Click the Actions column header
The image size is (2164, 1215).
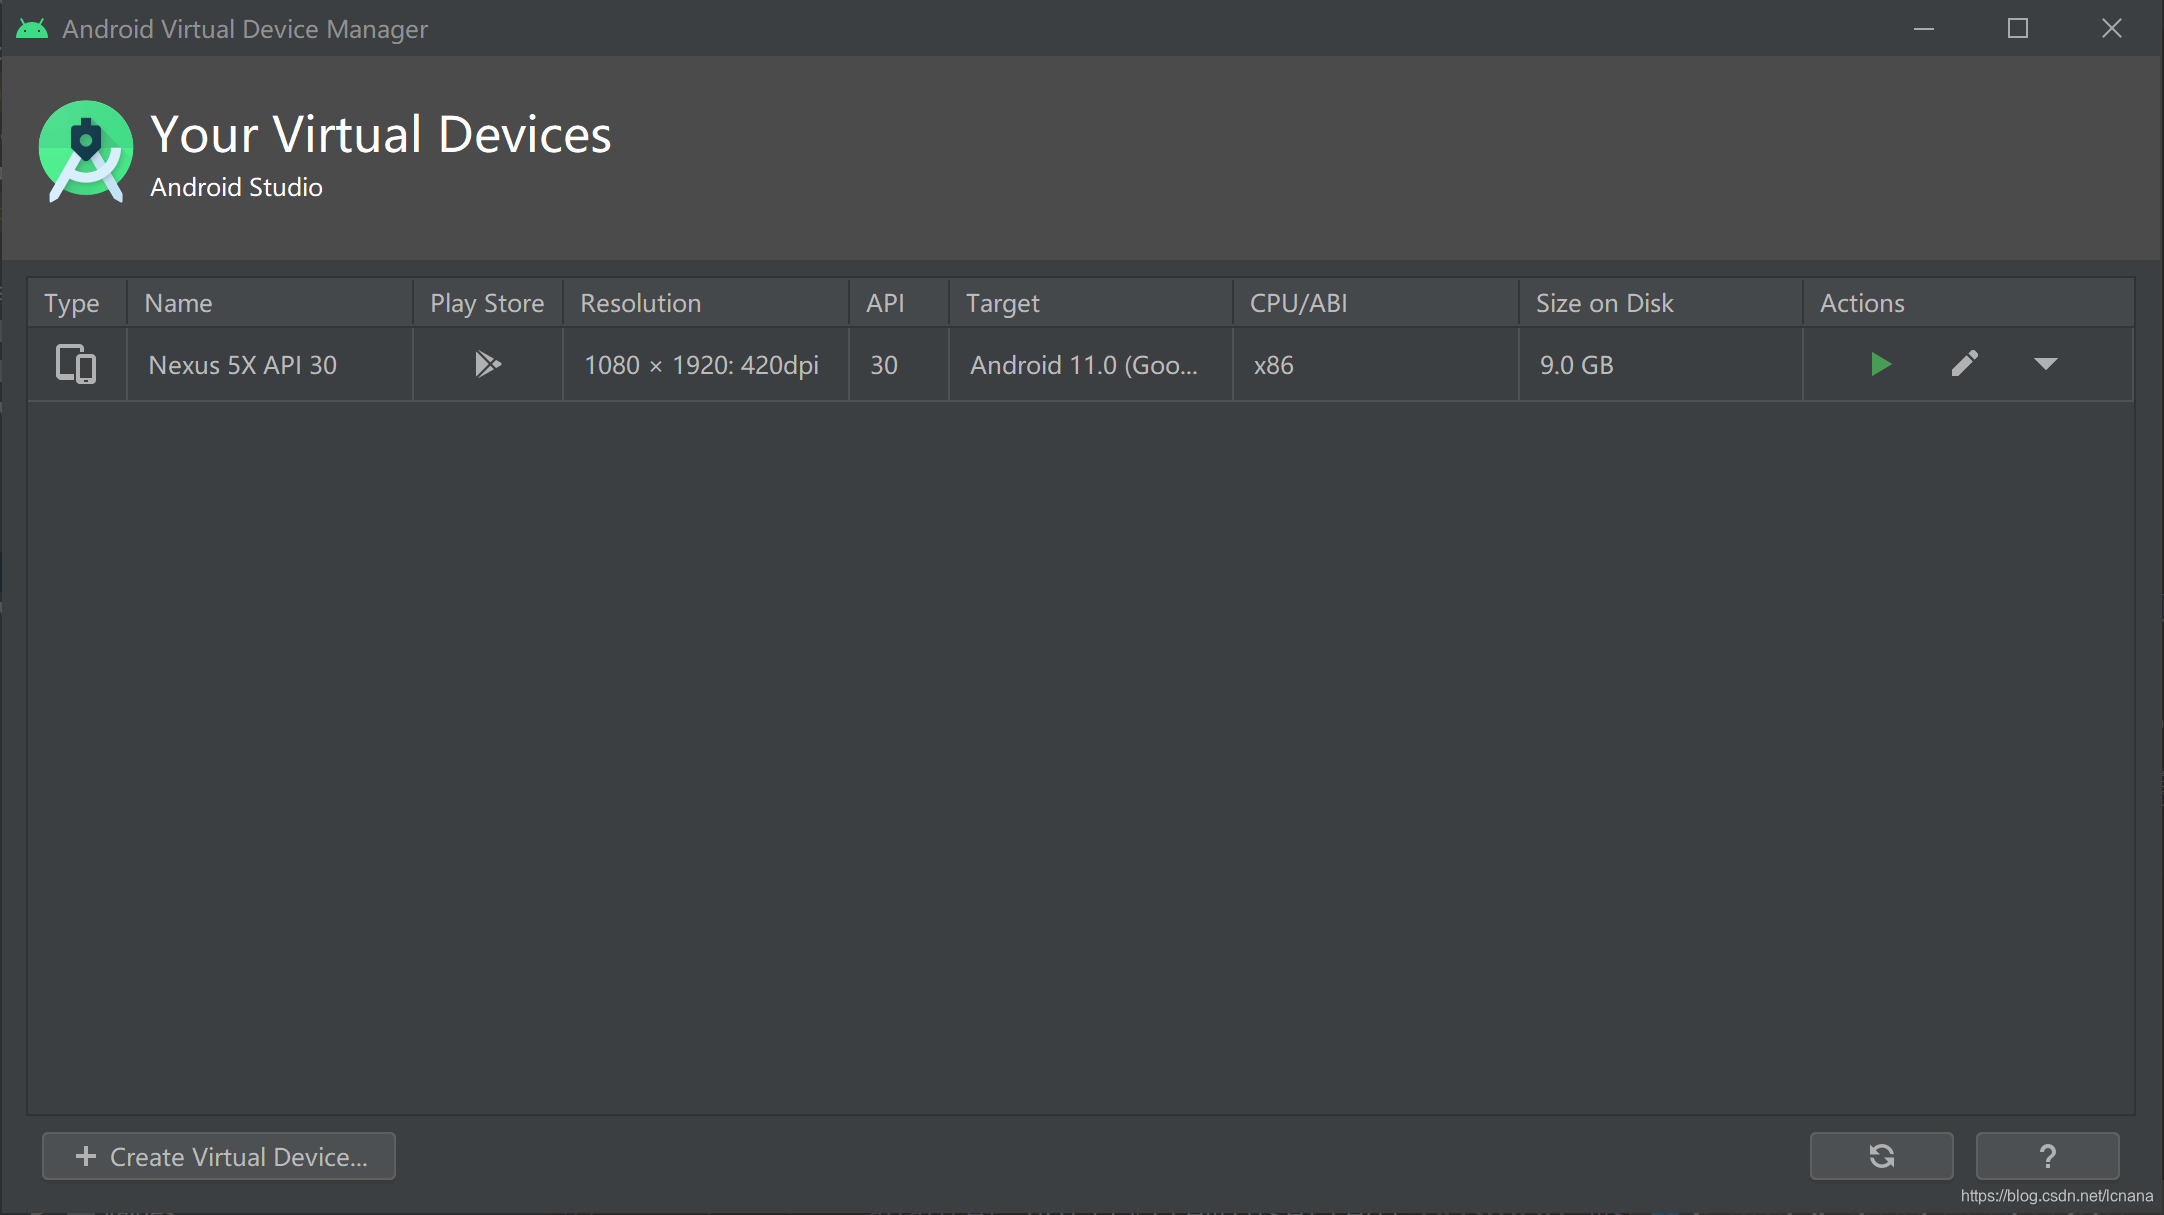[x=1968, y=303]
